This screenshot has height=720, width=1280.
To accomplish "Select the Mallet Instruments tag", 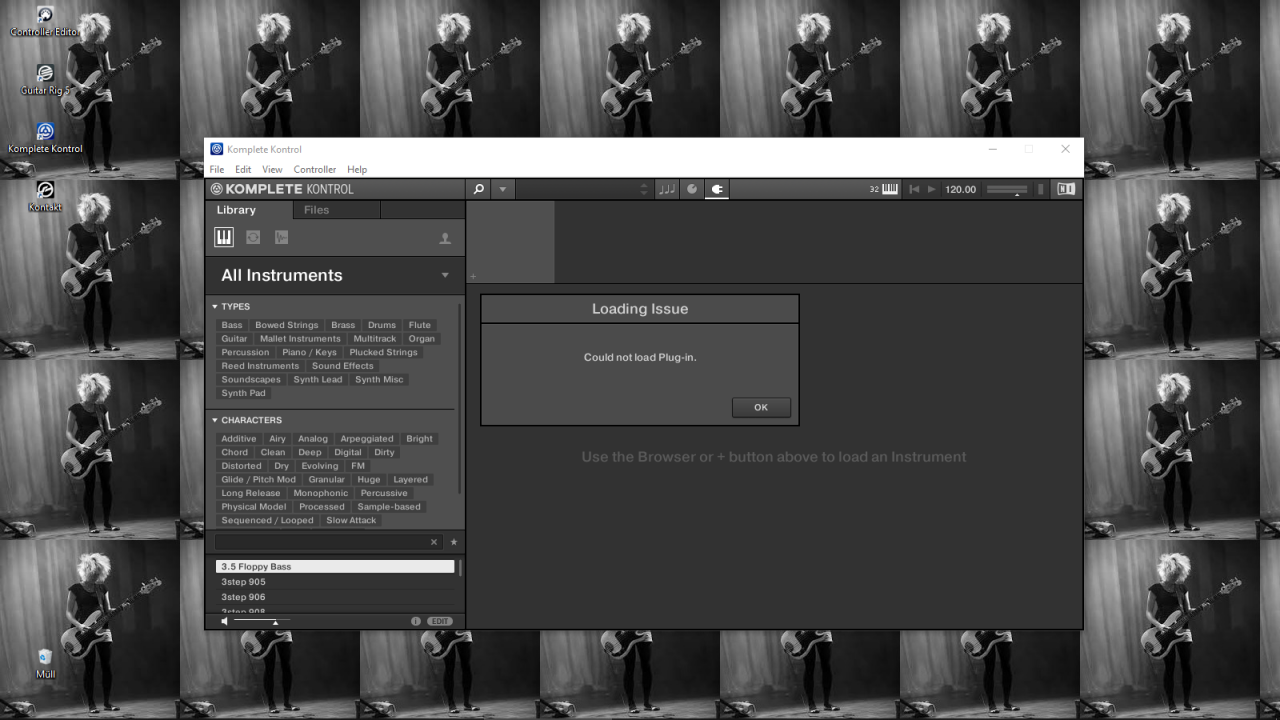I will click(300, 339).
